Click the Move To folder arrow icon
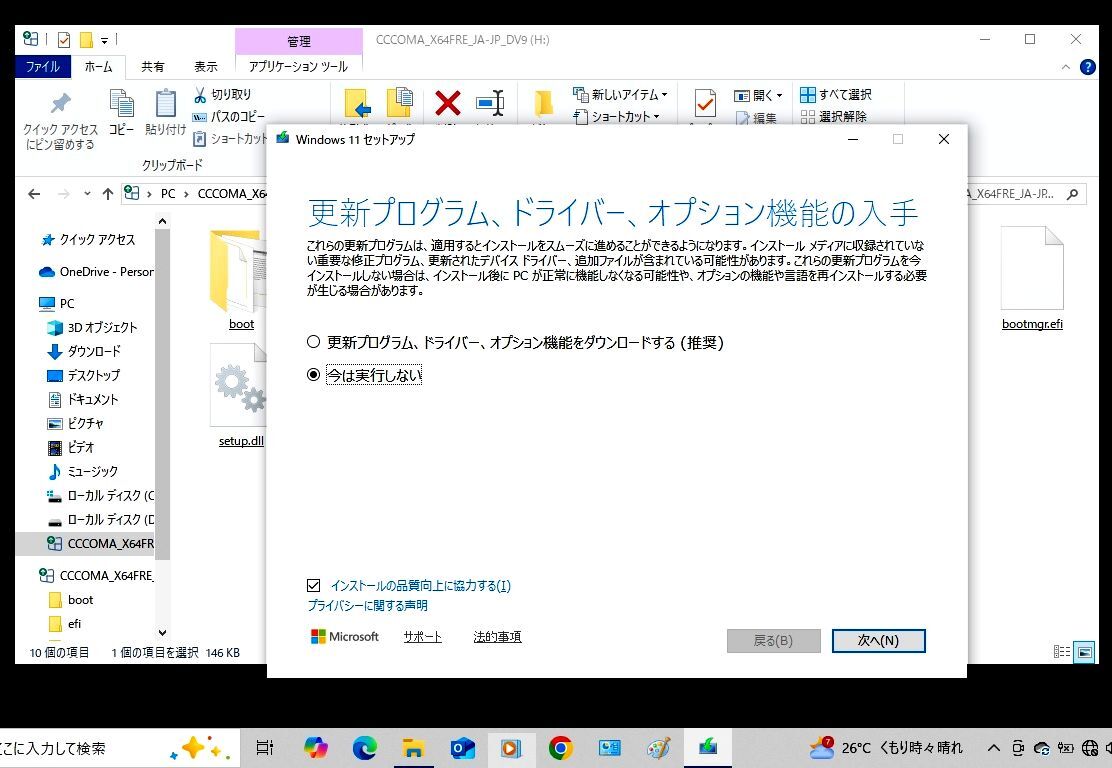 (x=357, y=104)
